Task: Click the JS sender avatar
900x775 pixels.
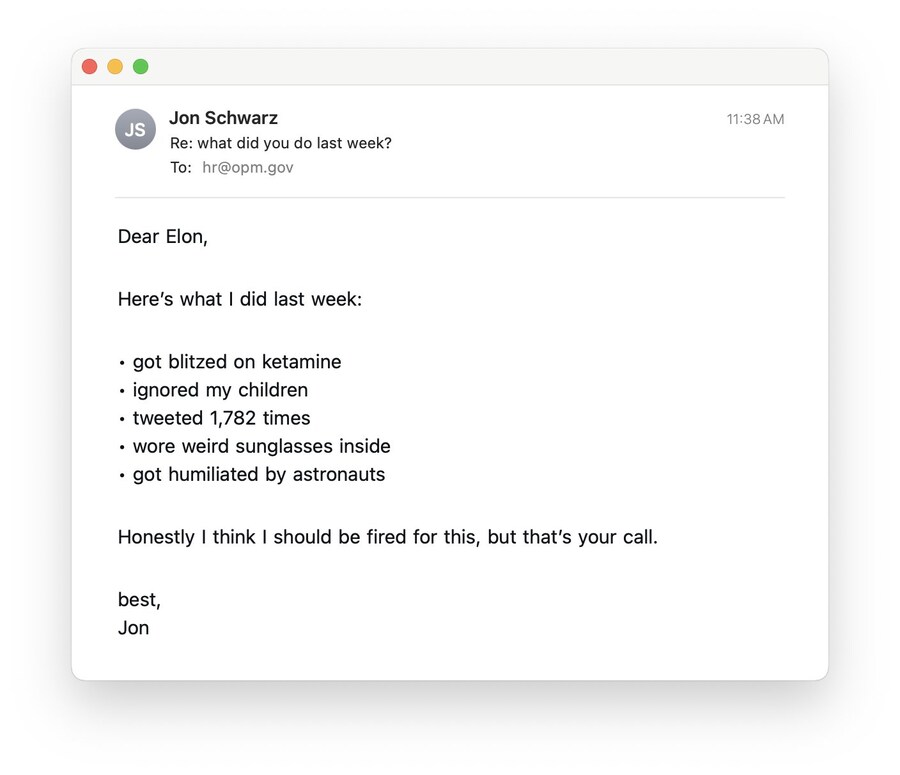Action: point(135,129)
